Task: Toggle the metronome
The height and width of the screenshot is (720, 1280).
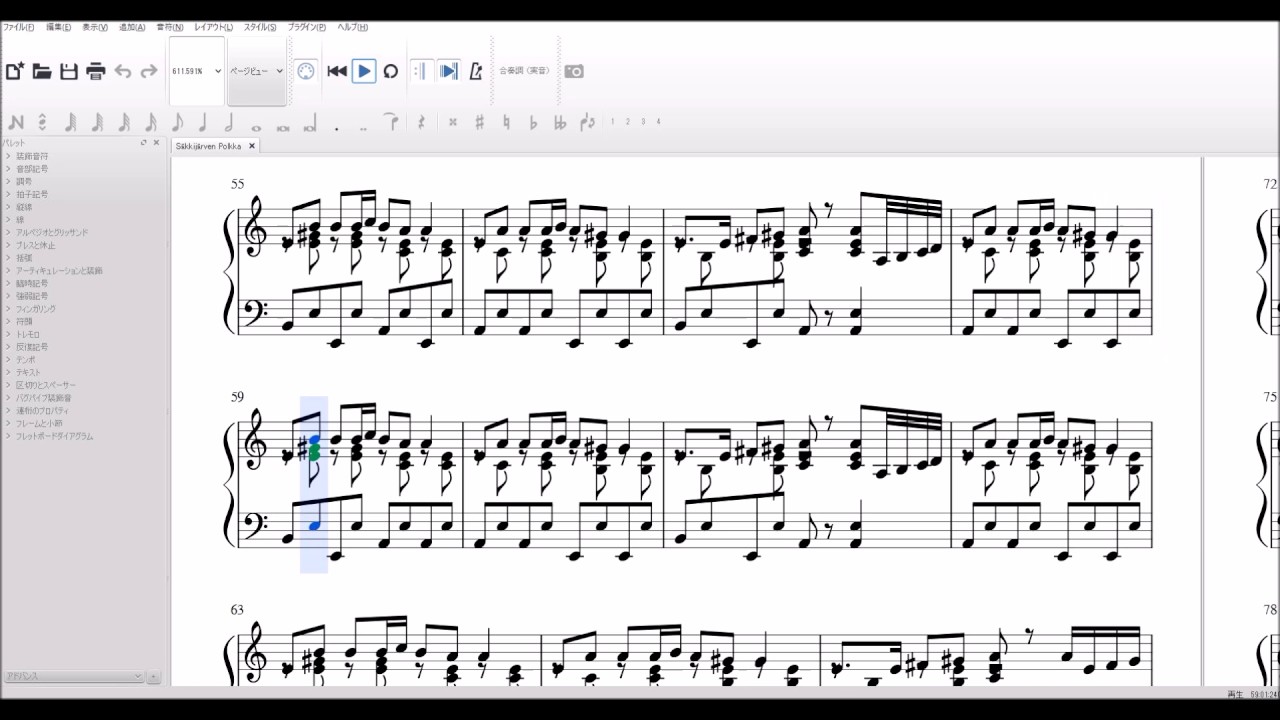Action: (x=476, y=71)
